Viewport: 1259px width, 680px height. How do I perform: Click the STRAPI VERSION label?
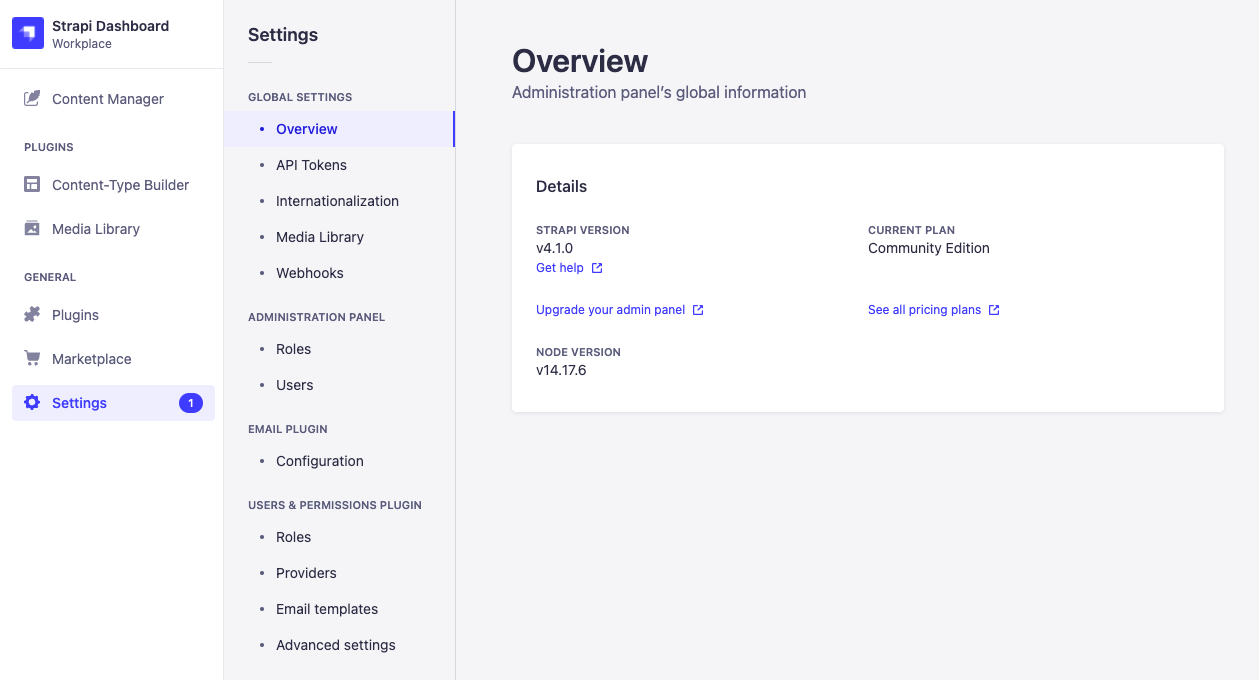click(583, 230)
